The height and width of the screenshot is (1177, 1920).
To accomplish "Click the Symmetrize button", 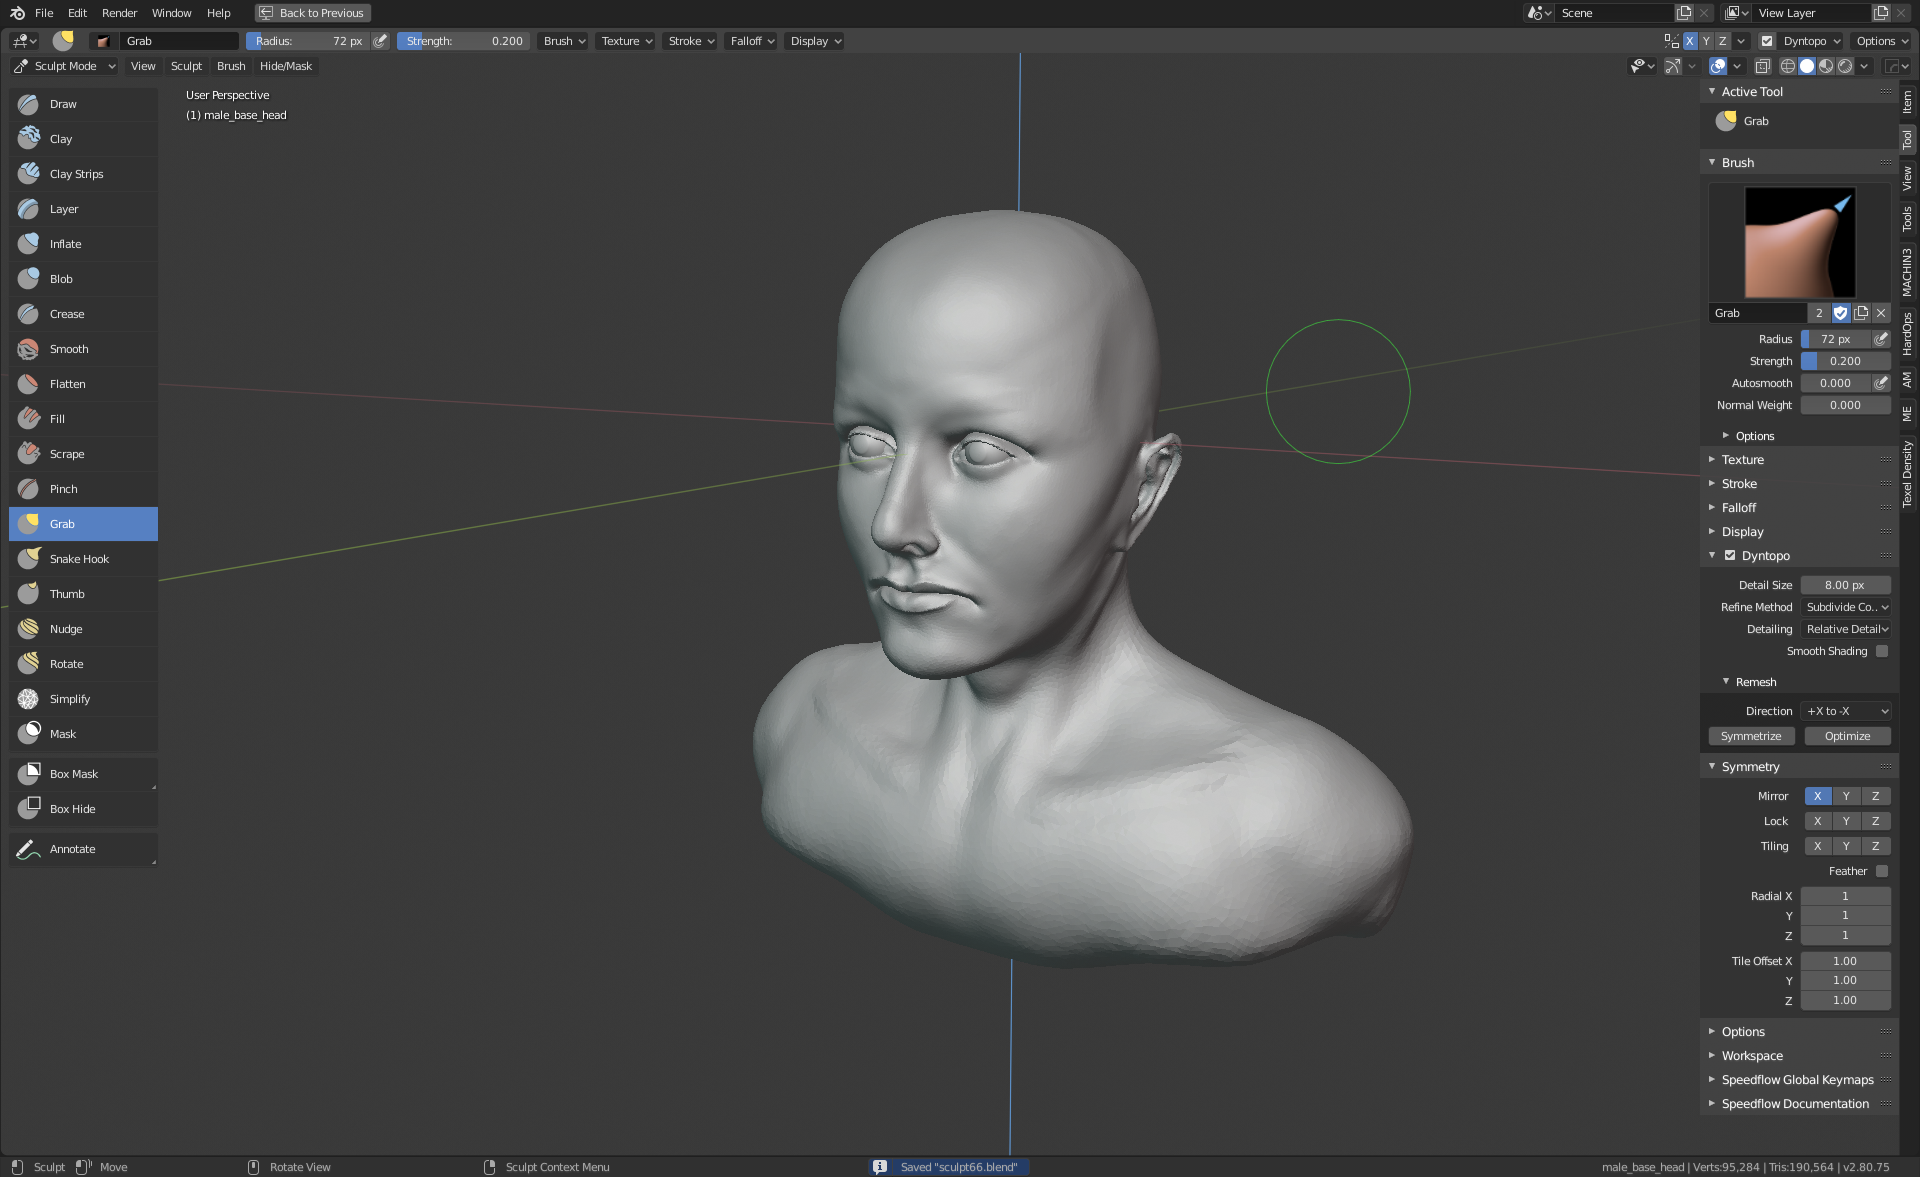I will [x=1751, y=736].
